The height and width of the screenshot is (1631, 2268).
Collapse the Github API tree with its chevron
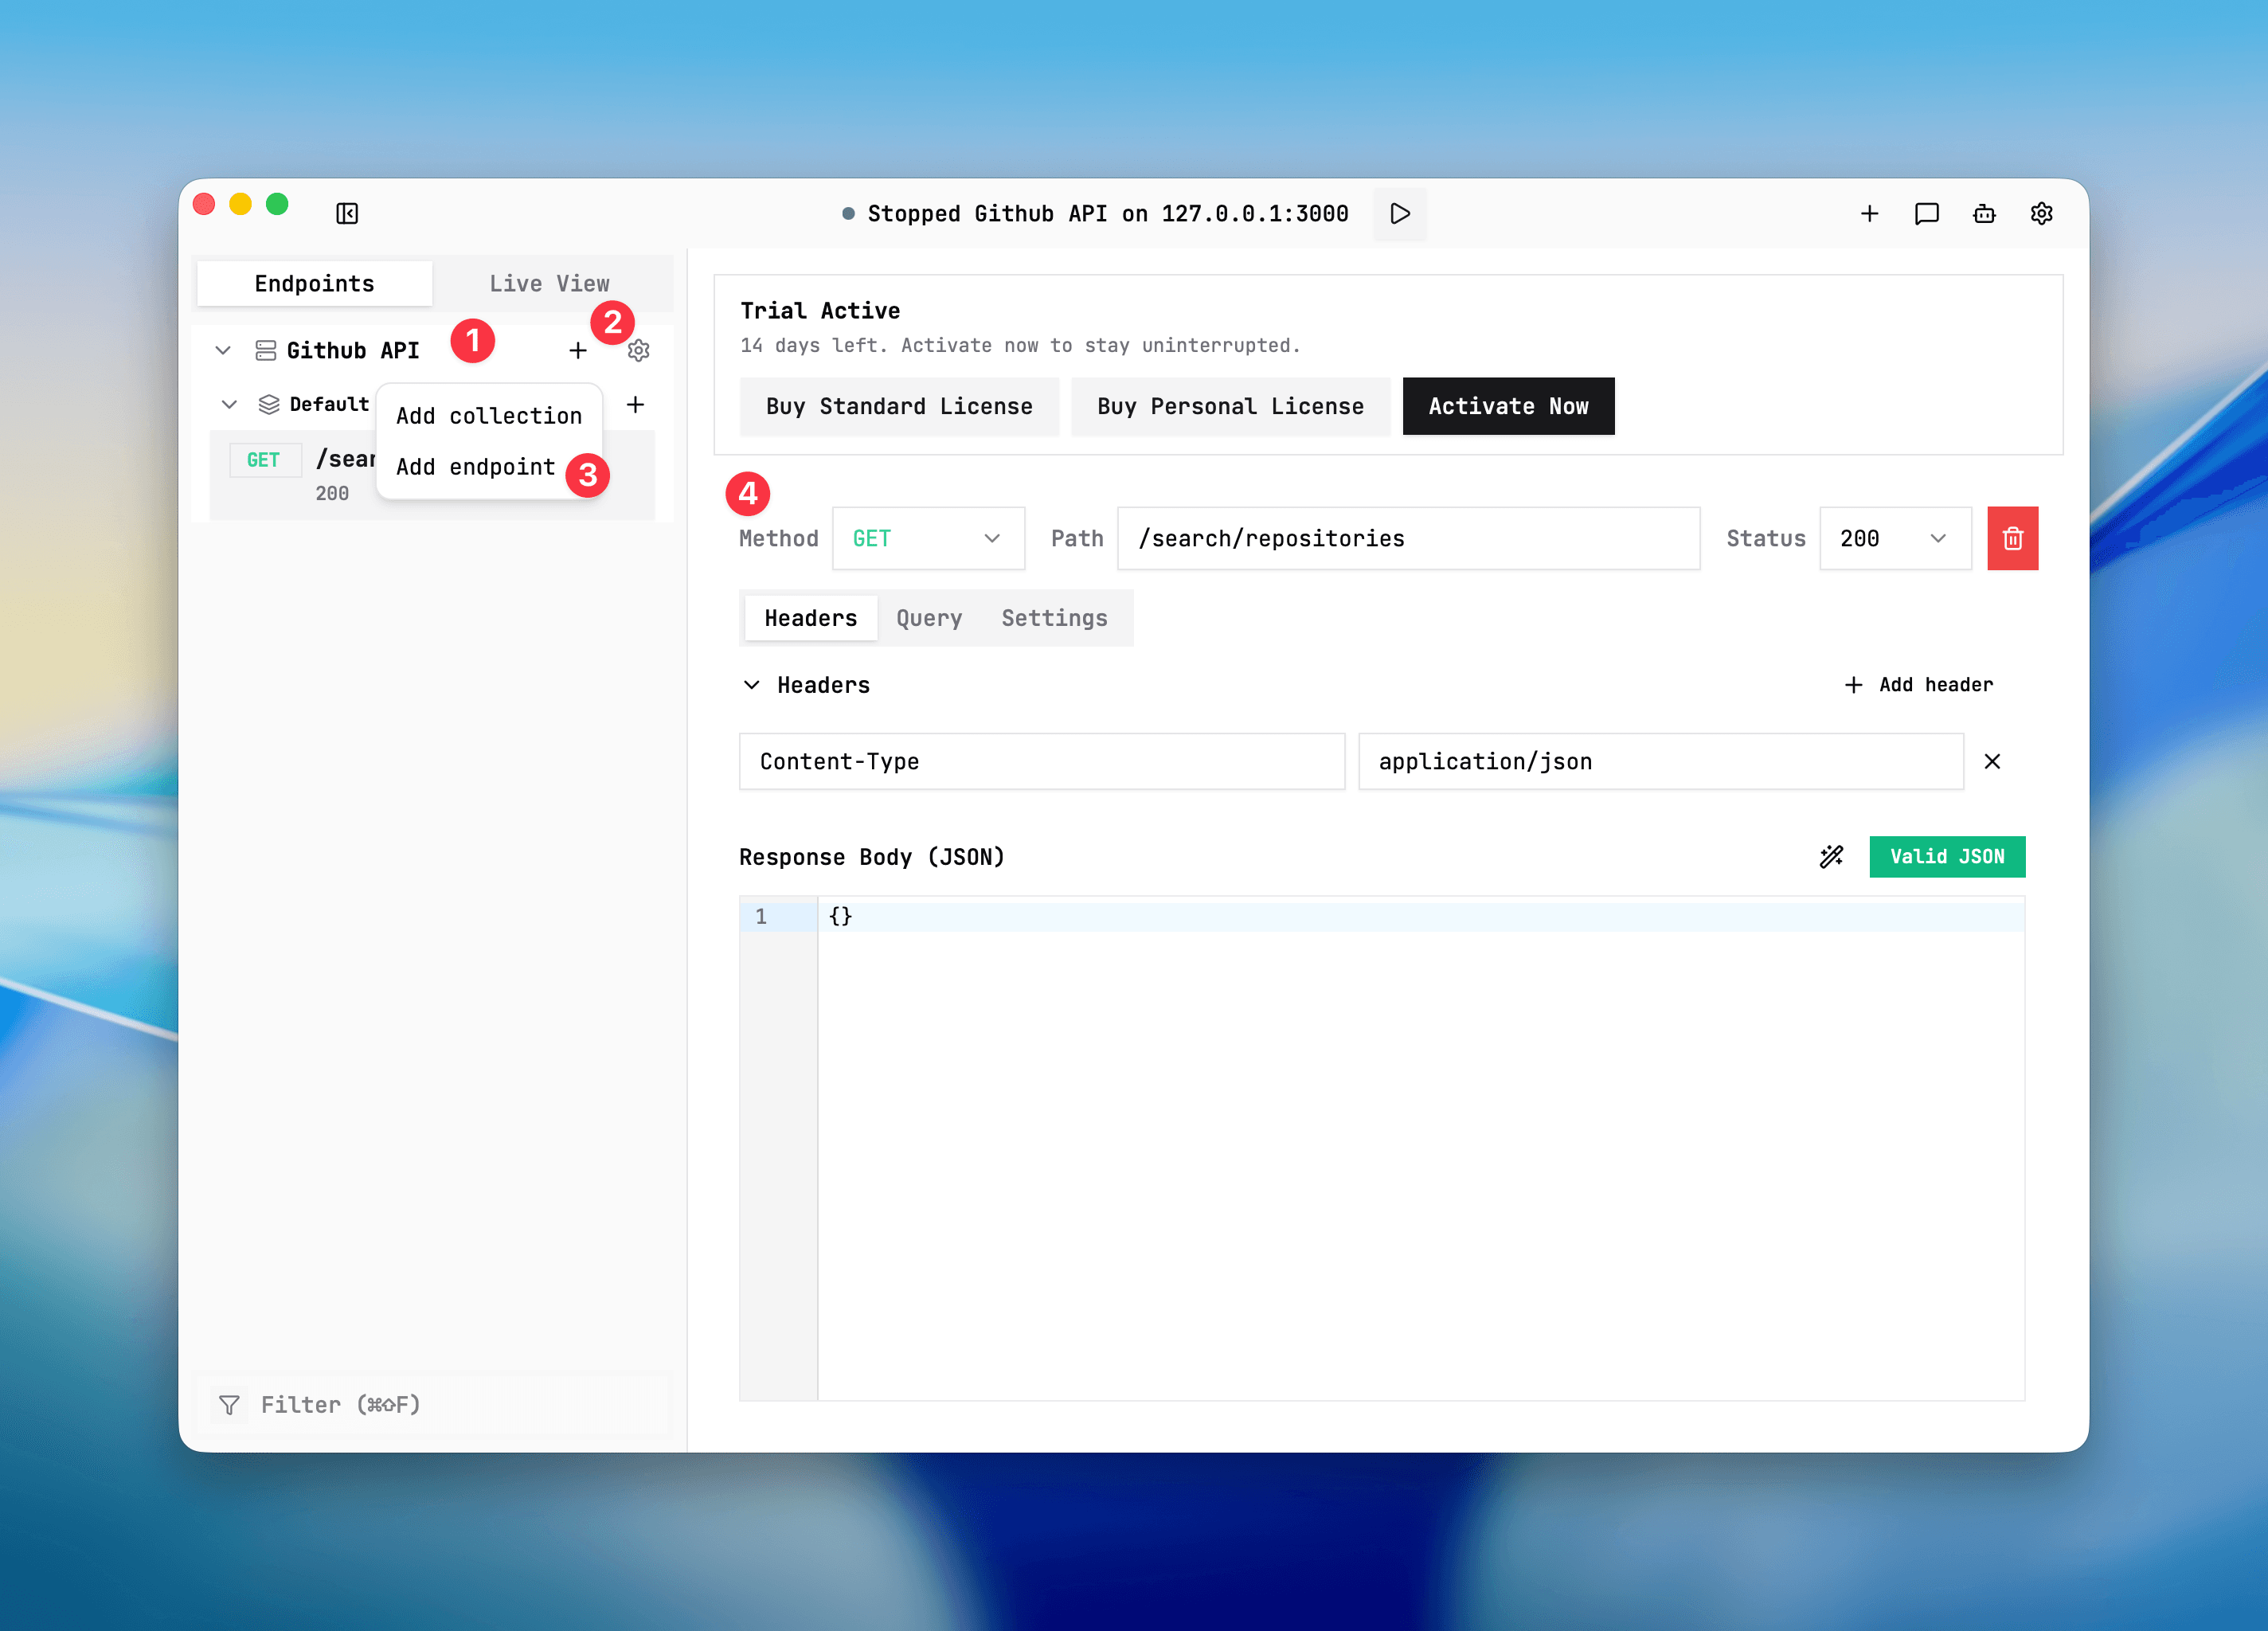tap(222, 350)
